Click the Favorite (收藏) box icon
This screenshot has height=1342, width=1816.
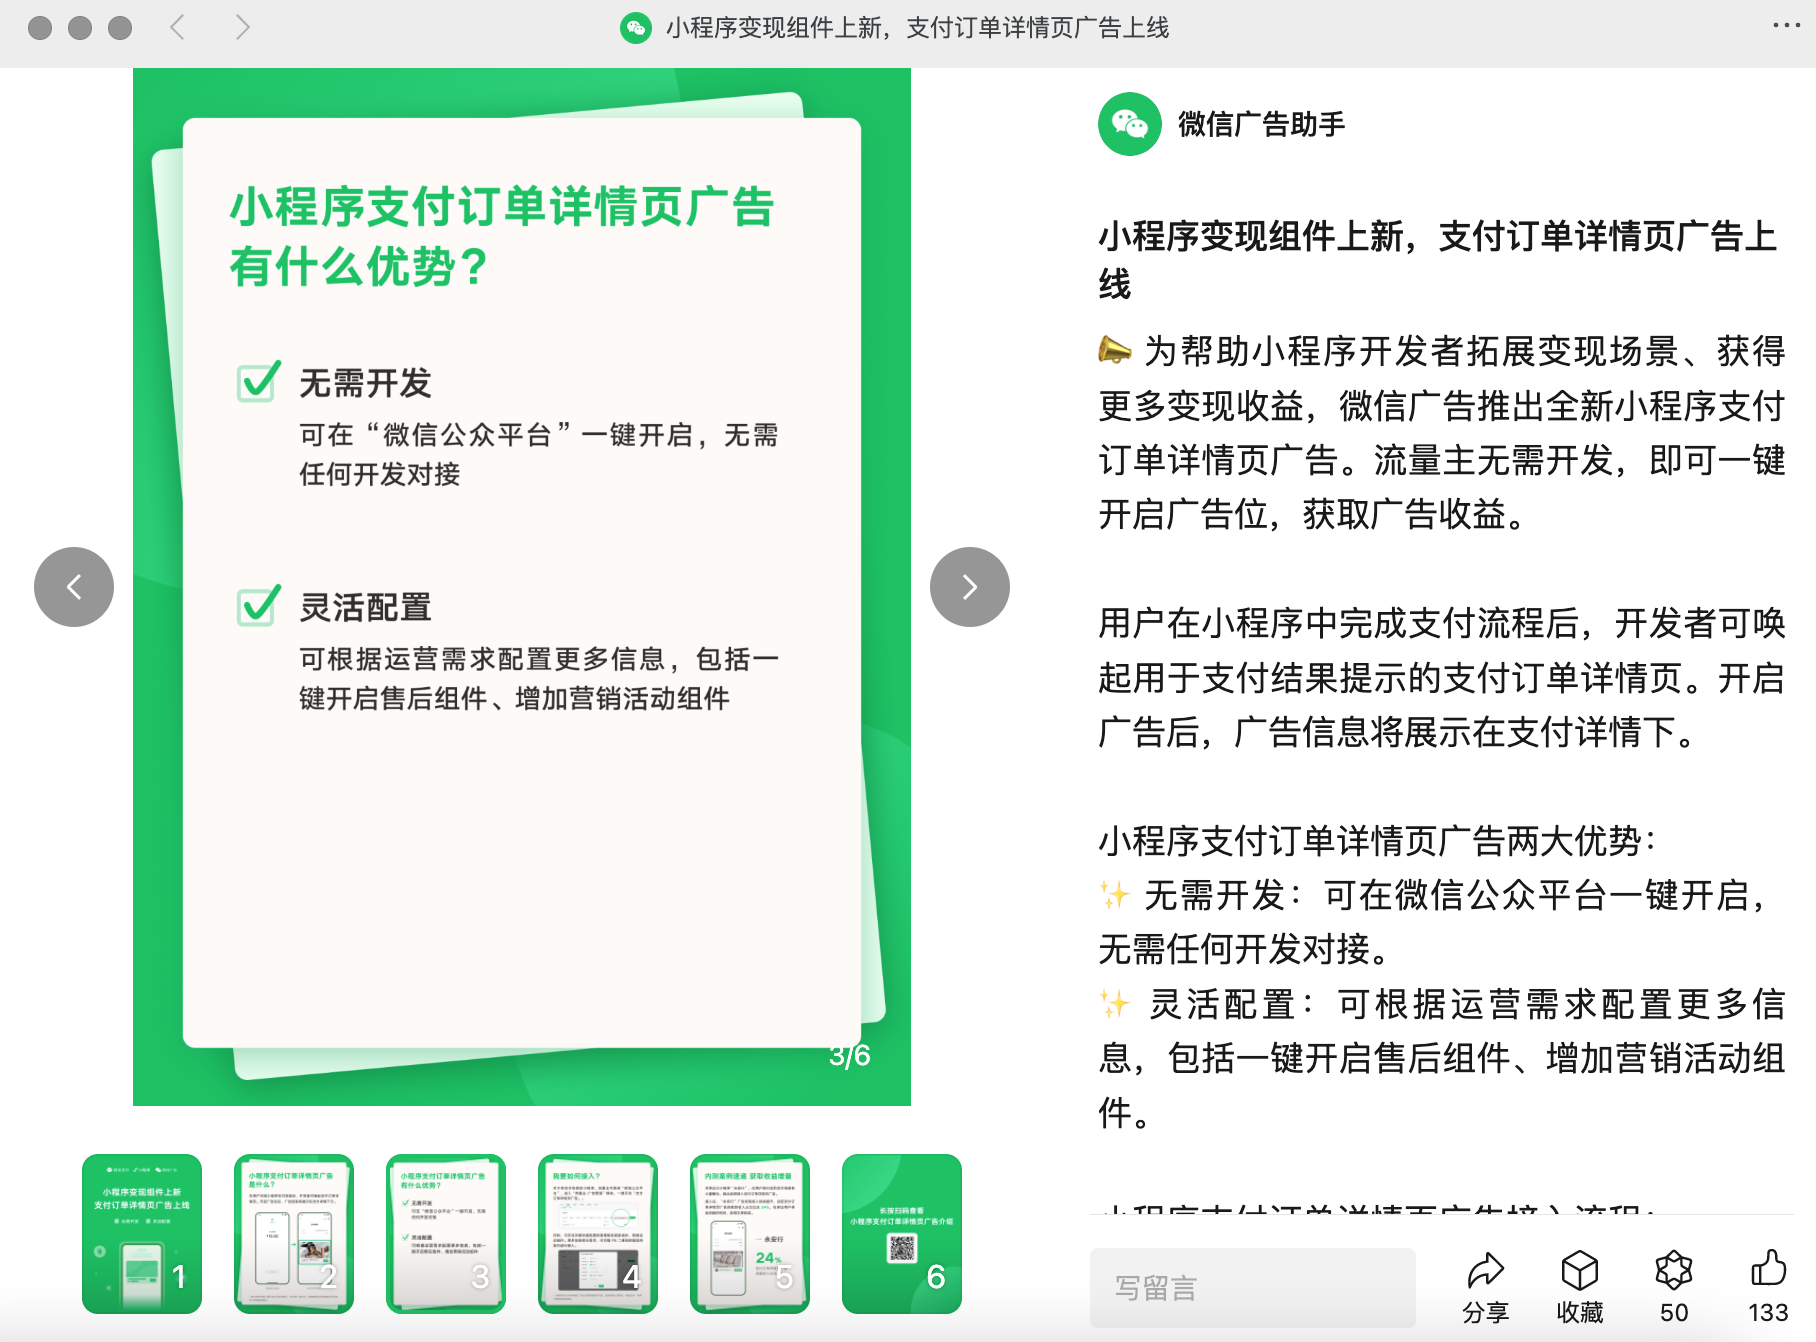[x=1579, y=1271]
